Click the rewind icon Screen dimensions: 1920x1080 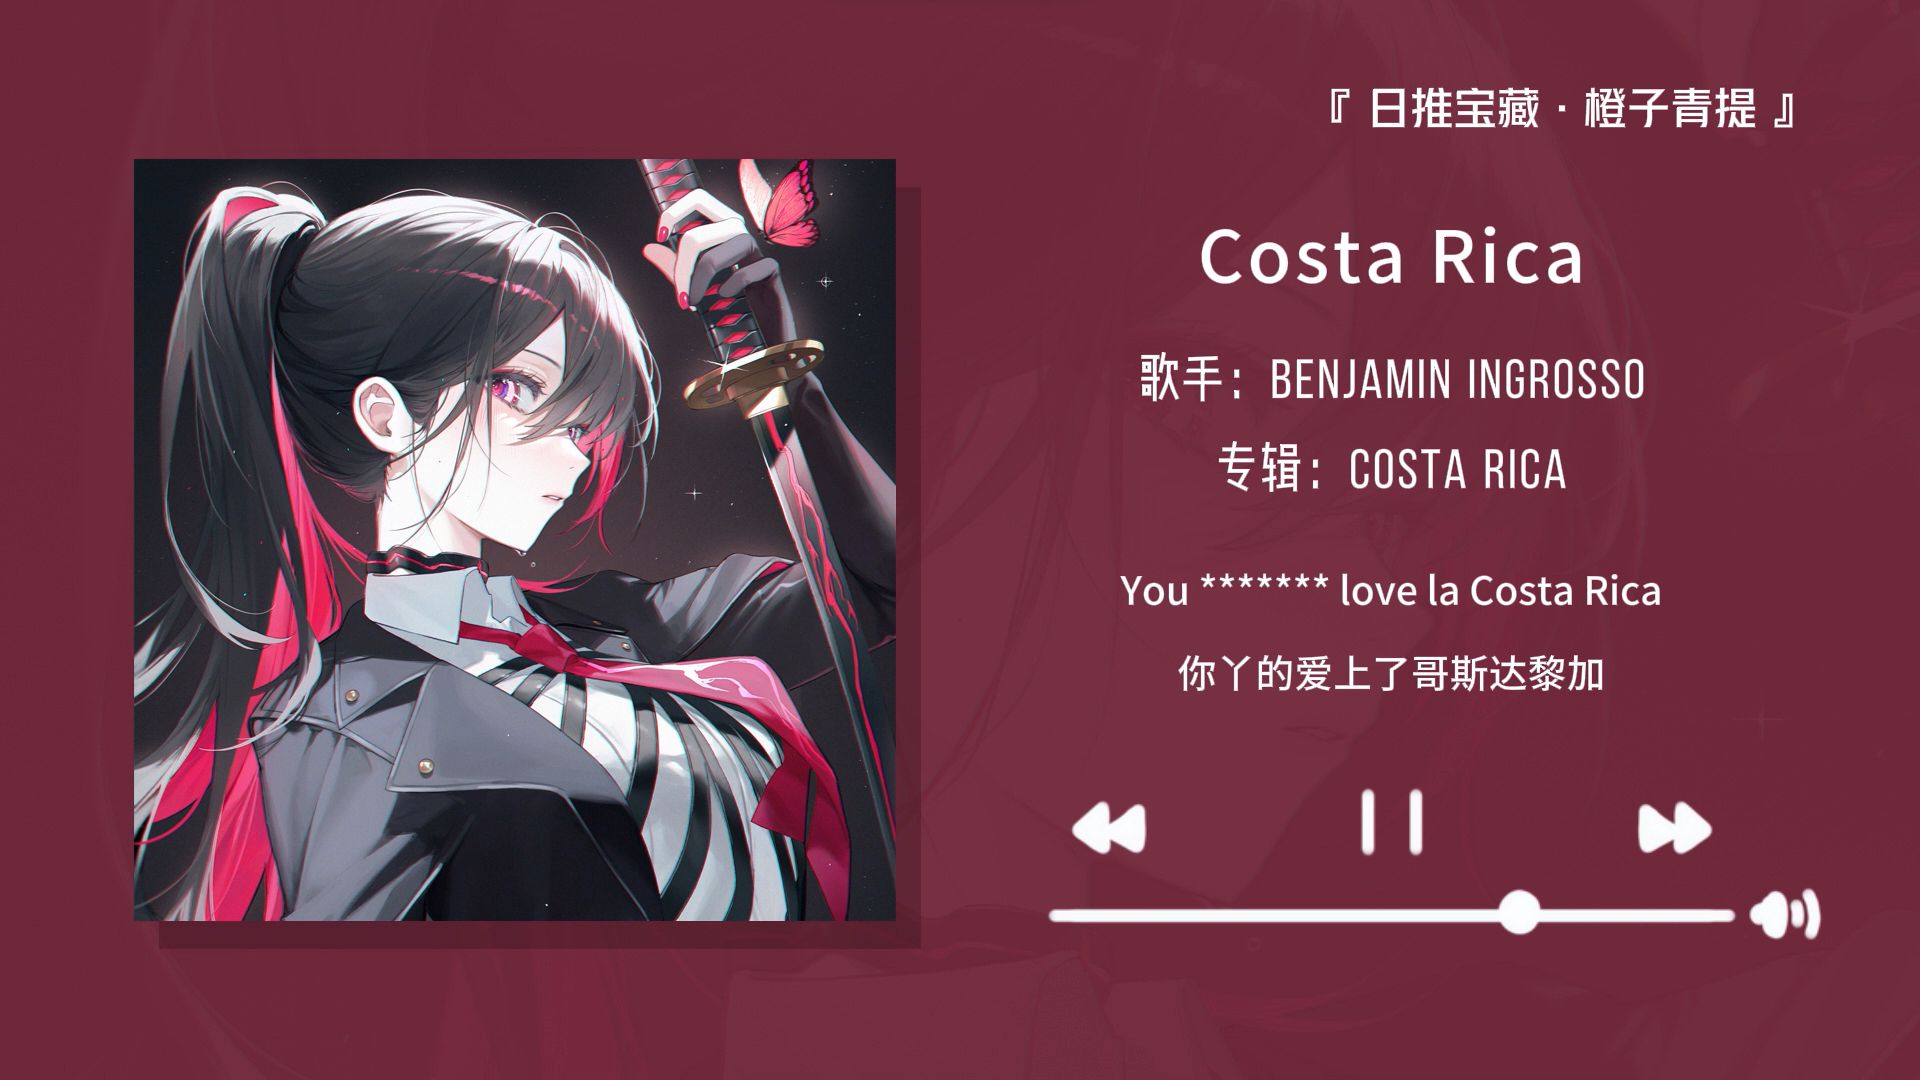click(1109, 829)
